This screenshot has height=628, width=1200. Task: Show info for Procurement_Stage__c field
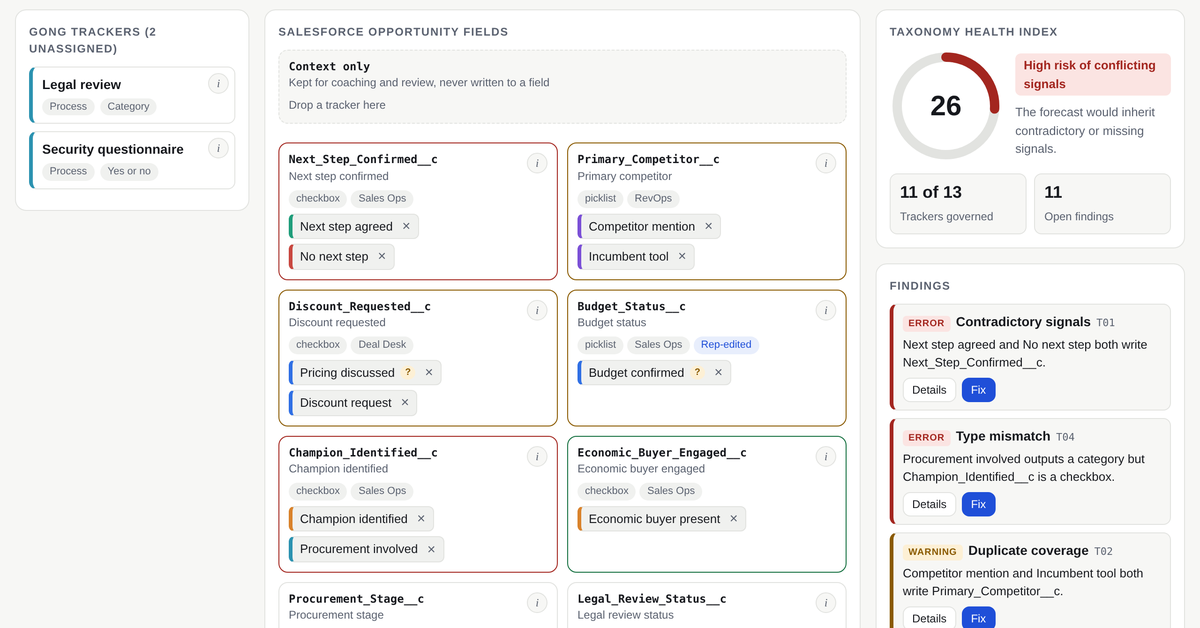537,602
